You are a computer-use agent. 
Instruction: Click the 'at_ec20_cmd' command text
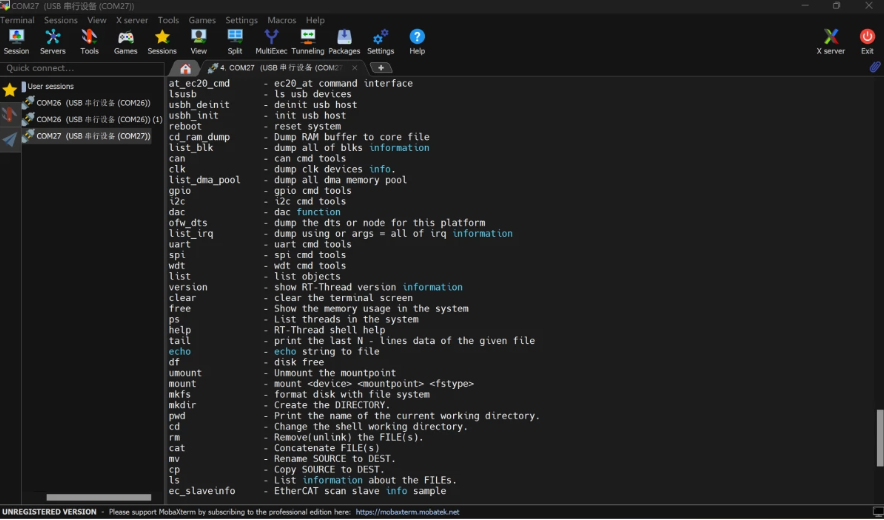(199, 83)
